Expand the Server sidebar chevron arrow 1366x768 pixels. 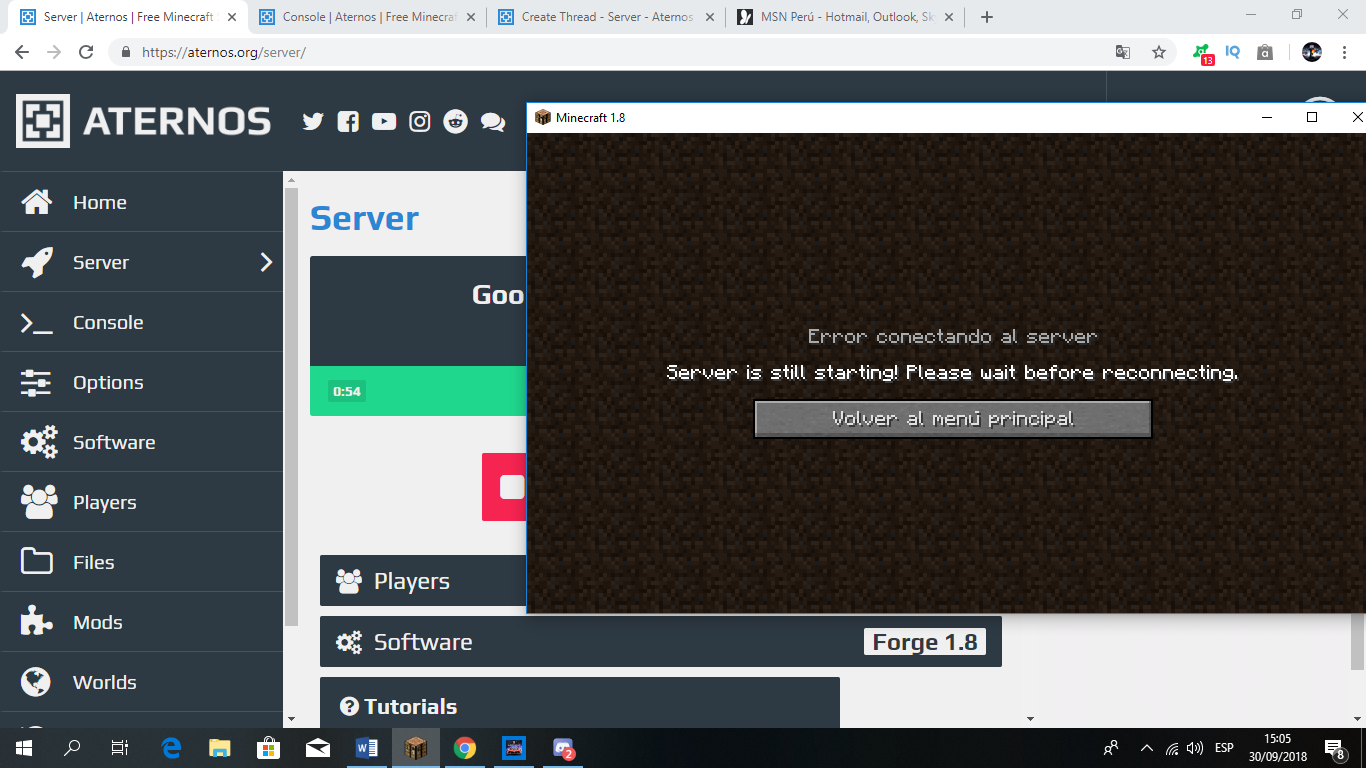(266, 262)
